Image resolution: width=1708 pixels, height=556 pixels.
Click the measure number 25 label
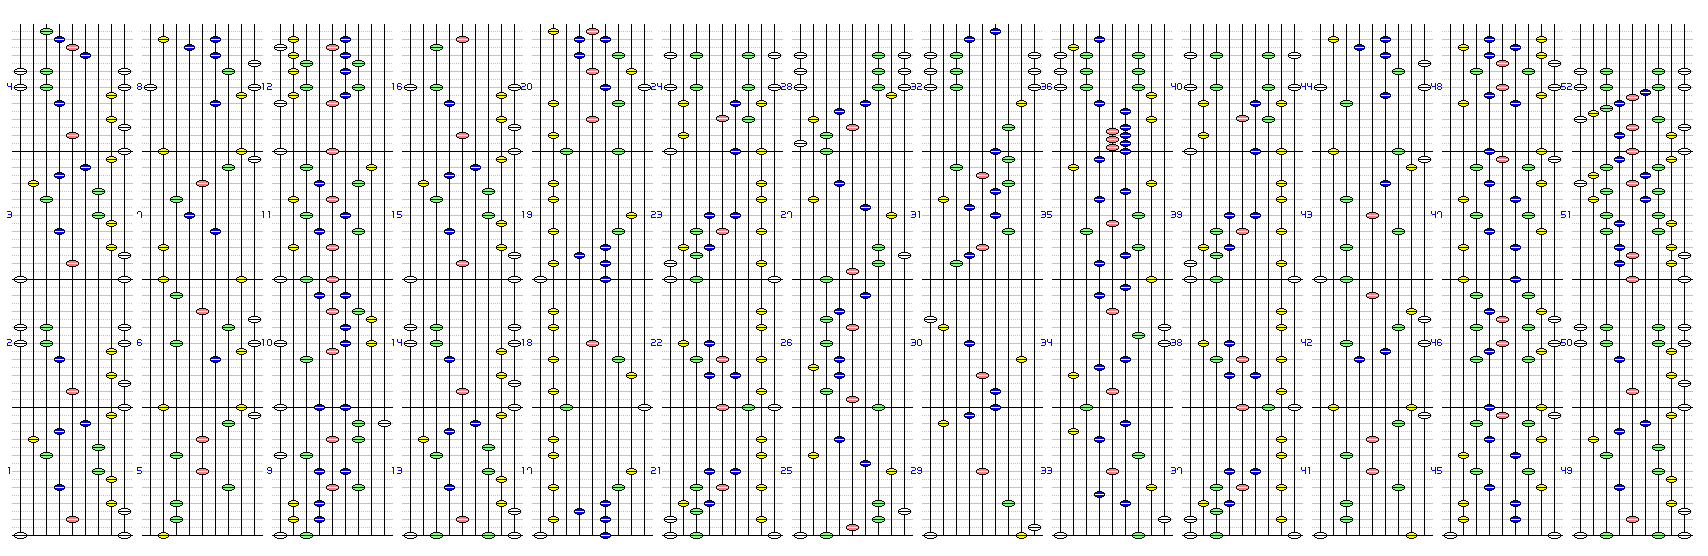coord(786,471)
